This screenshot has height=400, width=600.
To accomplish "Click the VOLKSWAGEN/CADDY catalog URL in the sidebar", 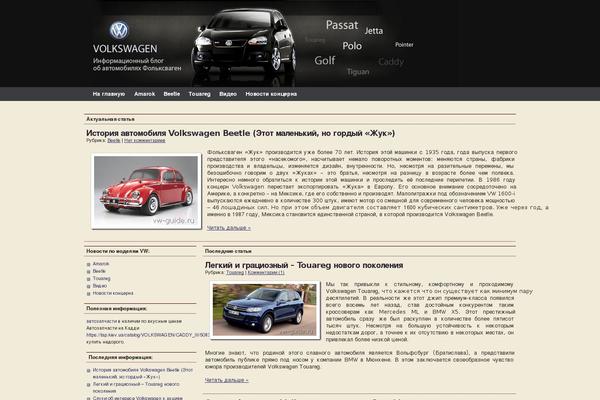I will (x=147, y=335).
